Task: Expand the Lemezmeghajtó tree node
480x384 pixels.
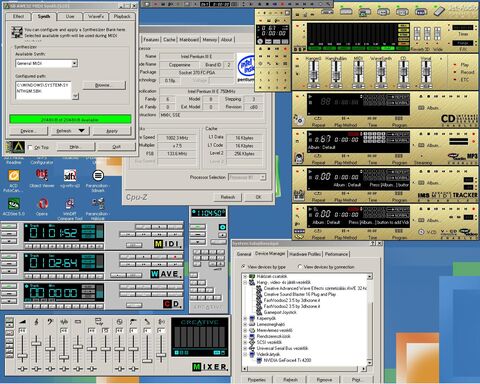Action: point(245,324)
